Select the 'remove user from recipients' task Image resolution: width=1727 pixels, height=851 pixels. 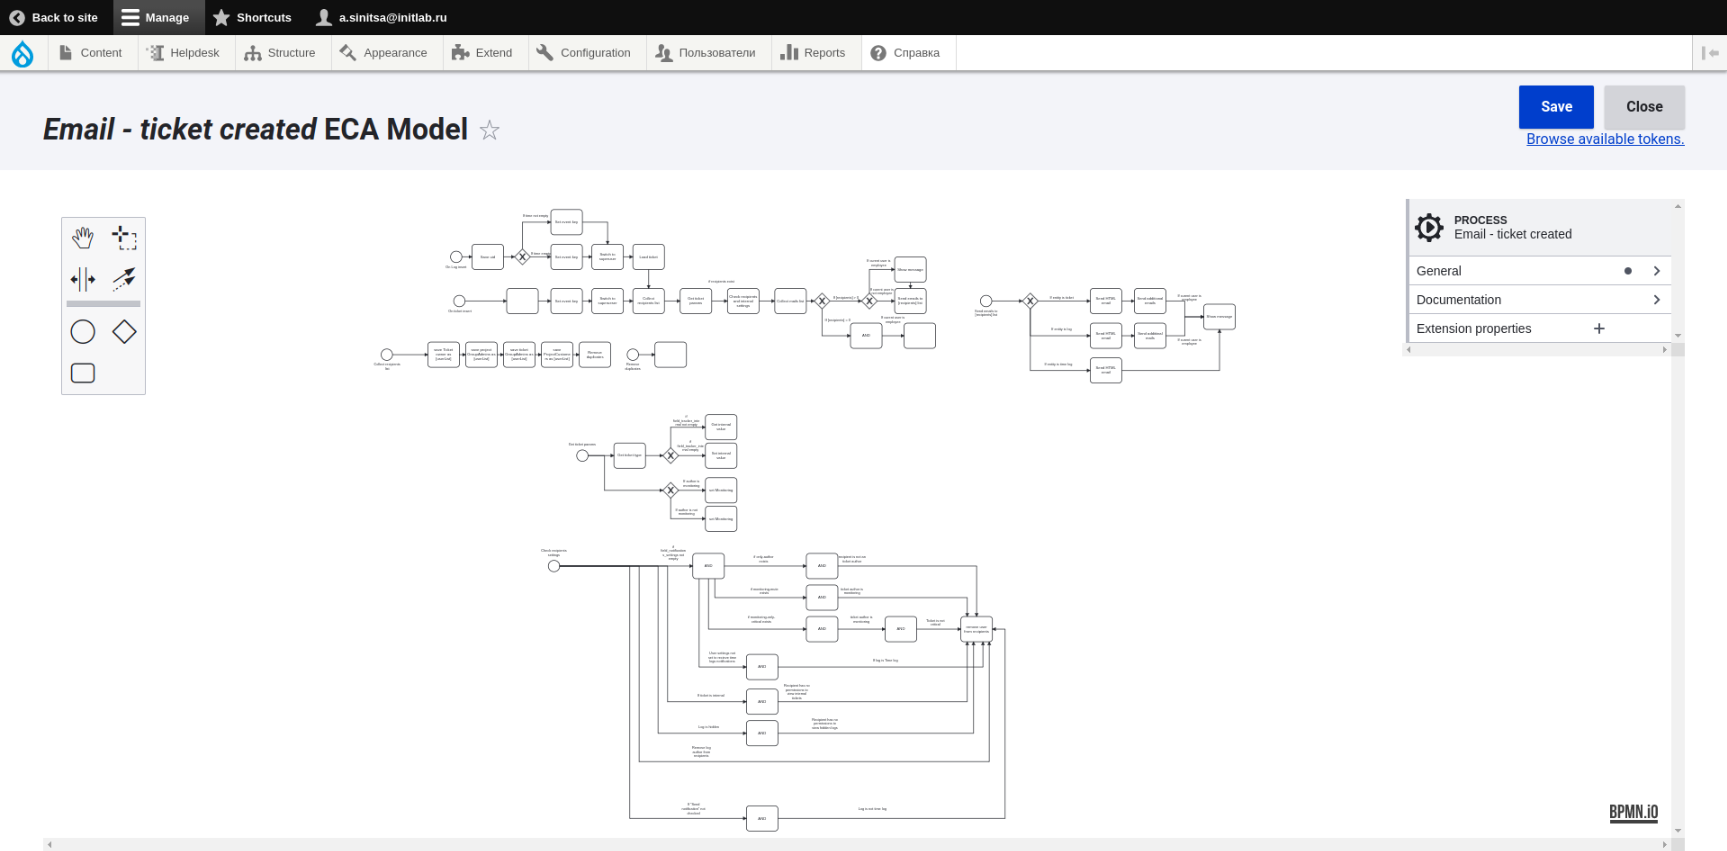977,629
